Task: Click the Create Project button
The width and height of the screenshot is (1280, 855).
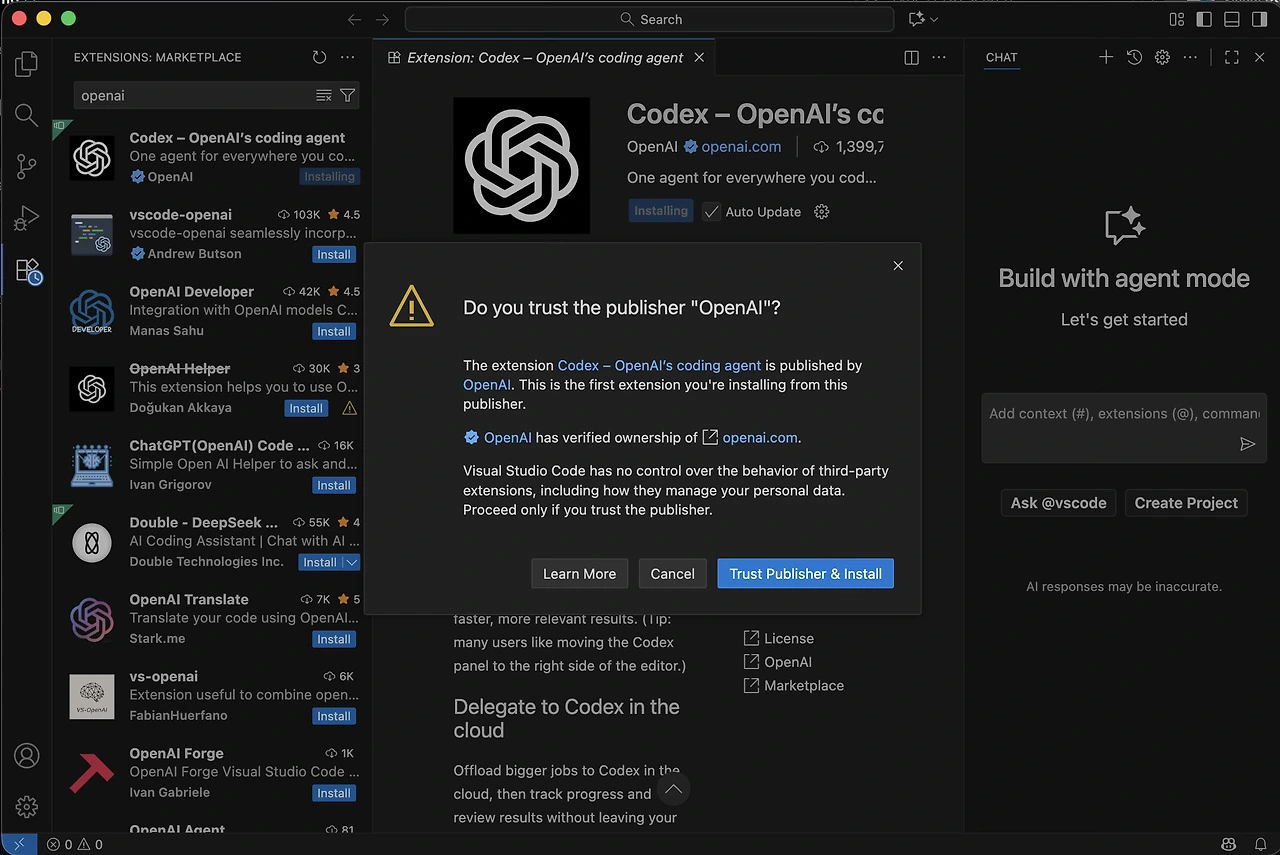Action: [1186, 503]
